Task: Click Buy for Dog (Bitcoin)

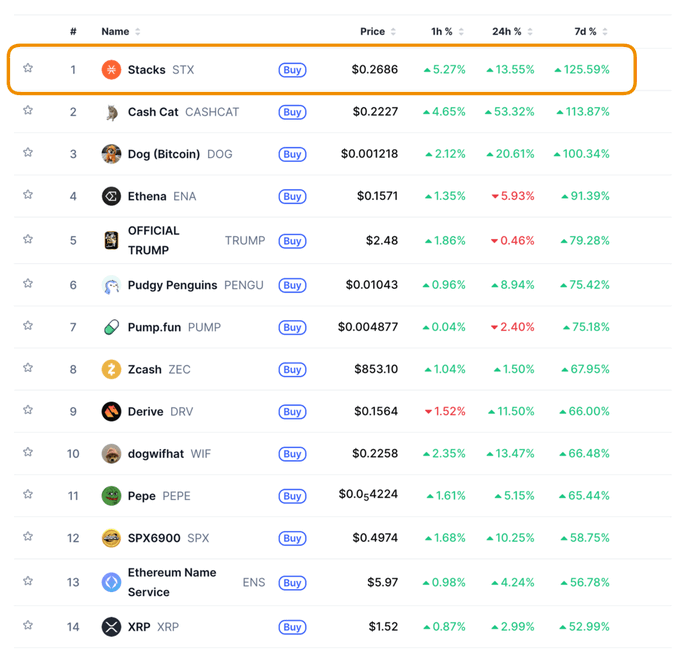Action: (292, 154)
